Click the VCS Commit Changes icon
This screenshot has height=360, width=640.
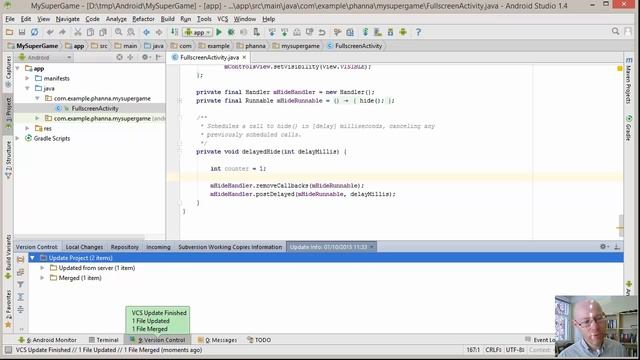coord(284,32)
